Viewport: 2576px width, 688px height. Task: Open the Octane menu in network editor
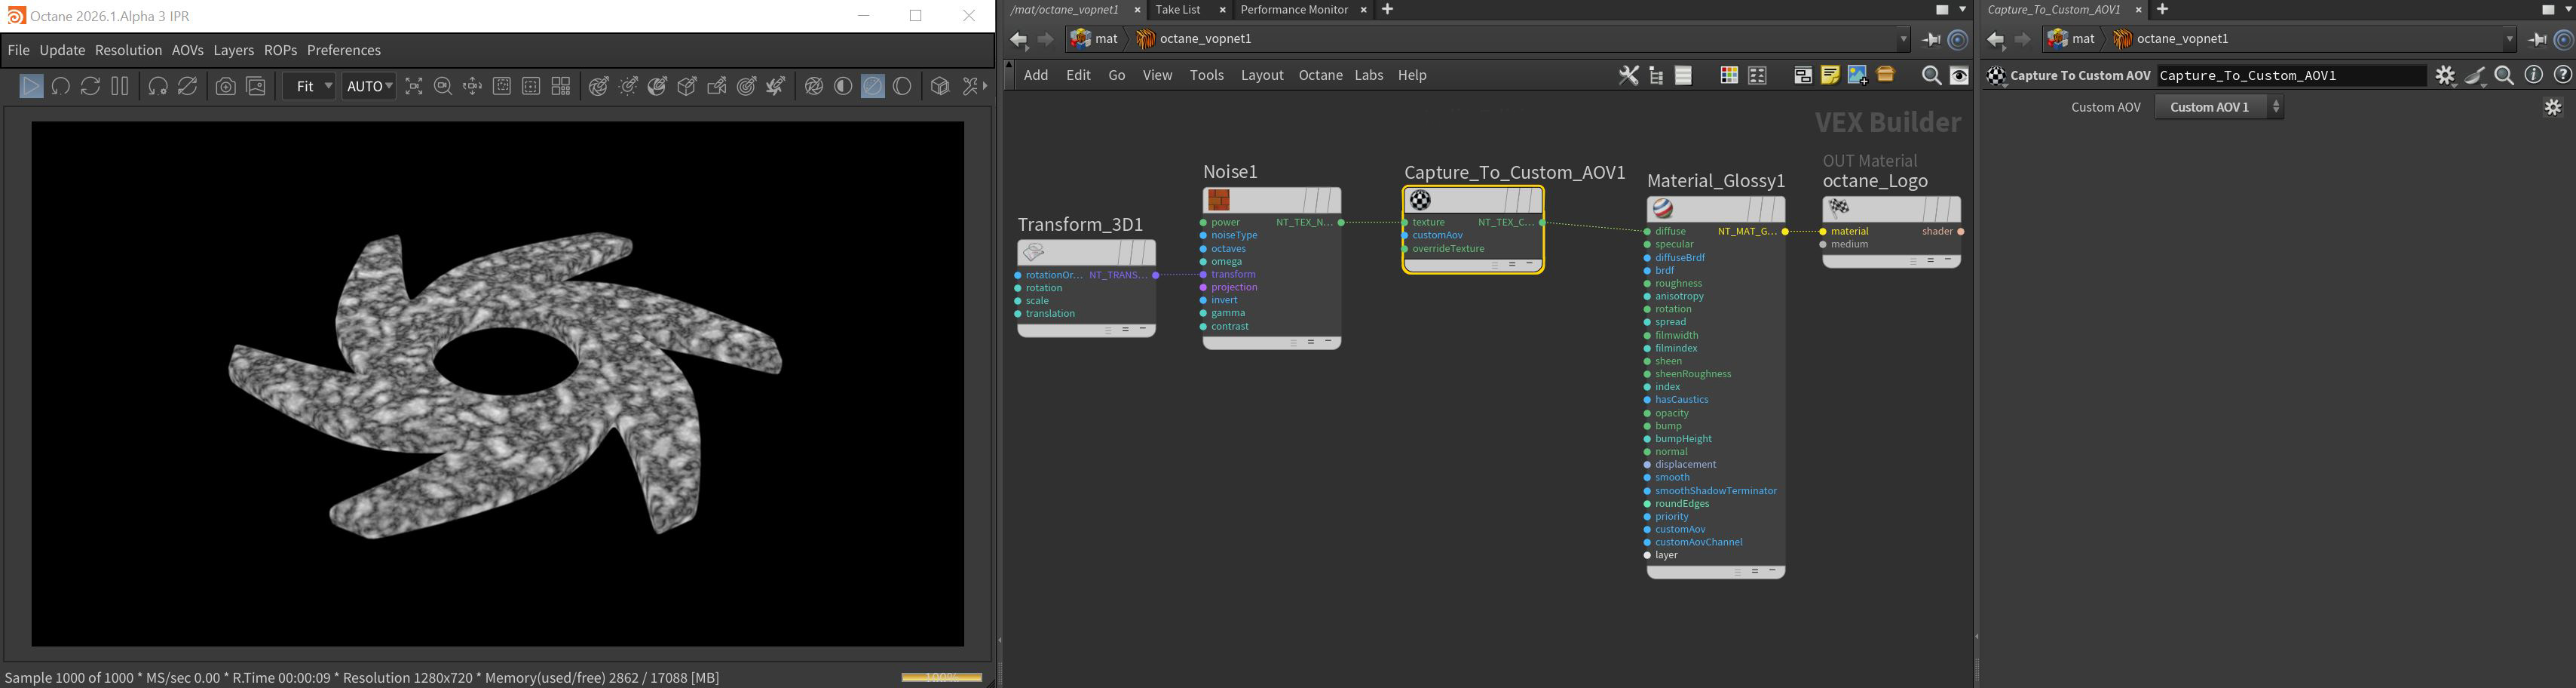pyautogui.click(x=1319, y=75)
